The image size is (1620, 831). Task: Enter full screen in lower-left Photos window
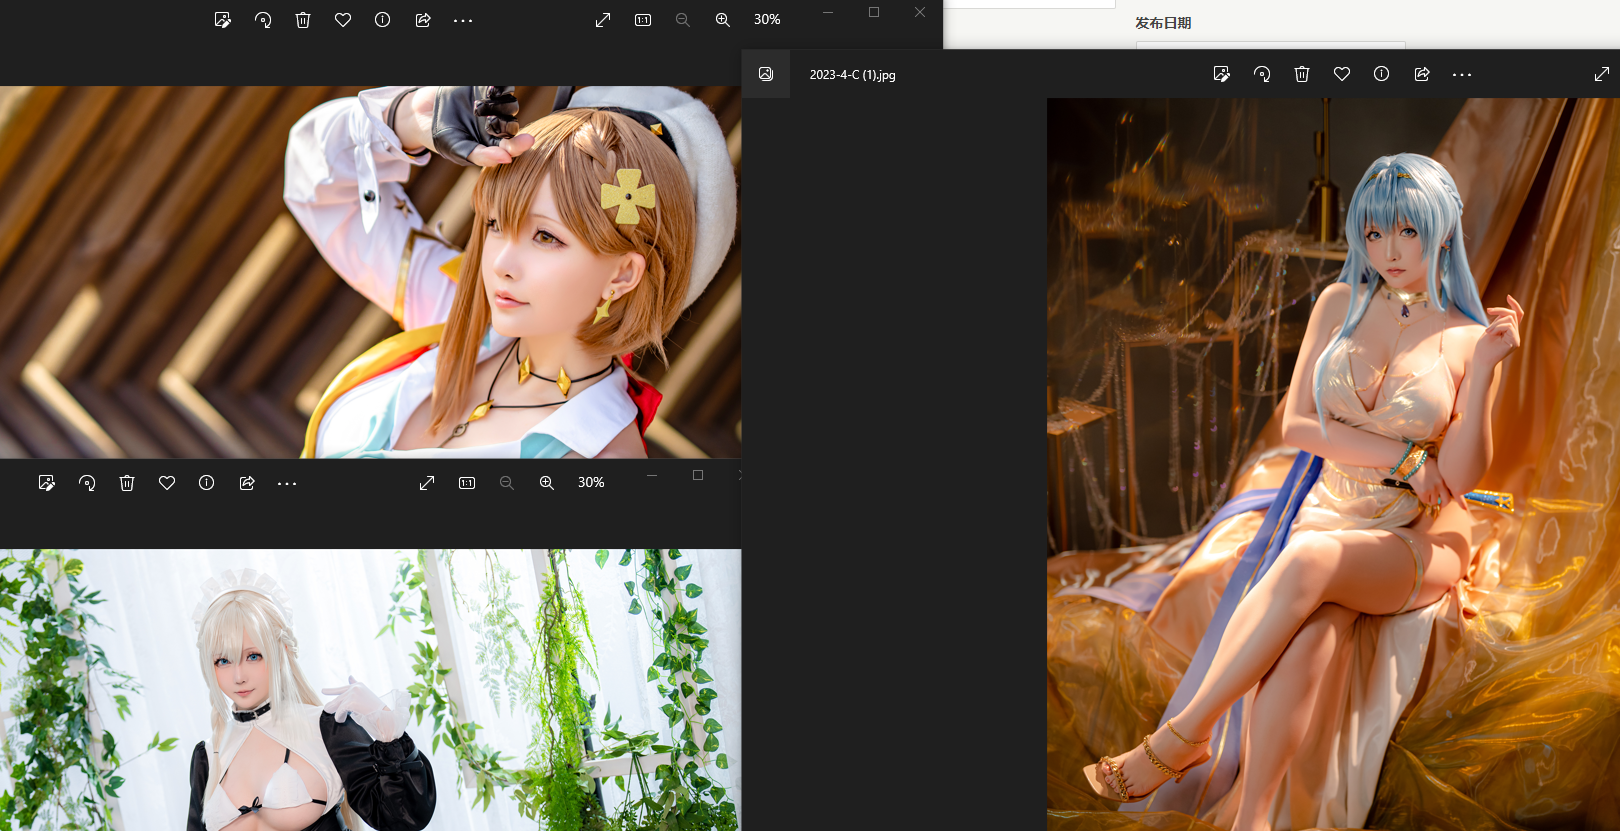tap(427, 483)
